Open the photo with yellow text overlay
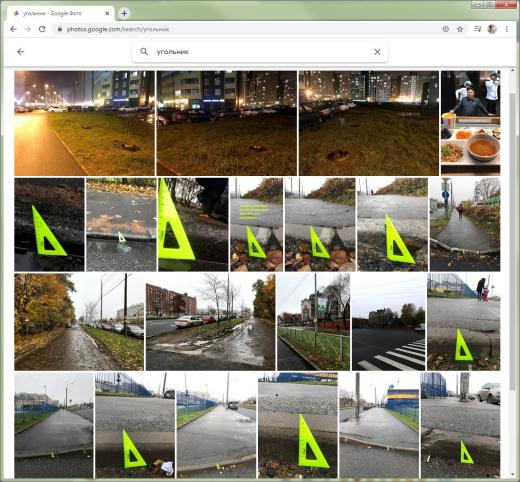520x482 pixels. pyautogui.click(x=256, y=225)
